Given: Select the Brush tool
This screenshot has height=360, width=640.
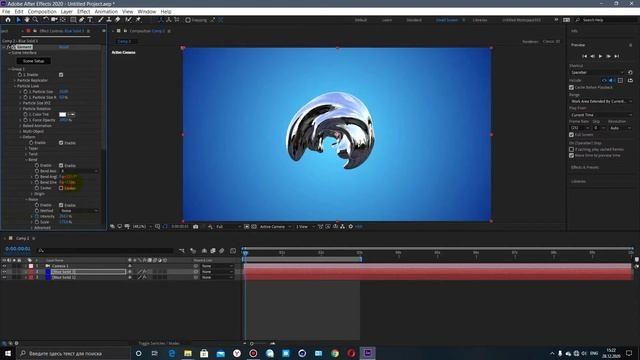Looking at the screenshot, I should tap(100, 20).
